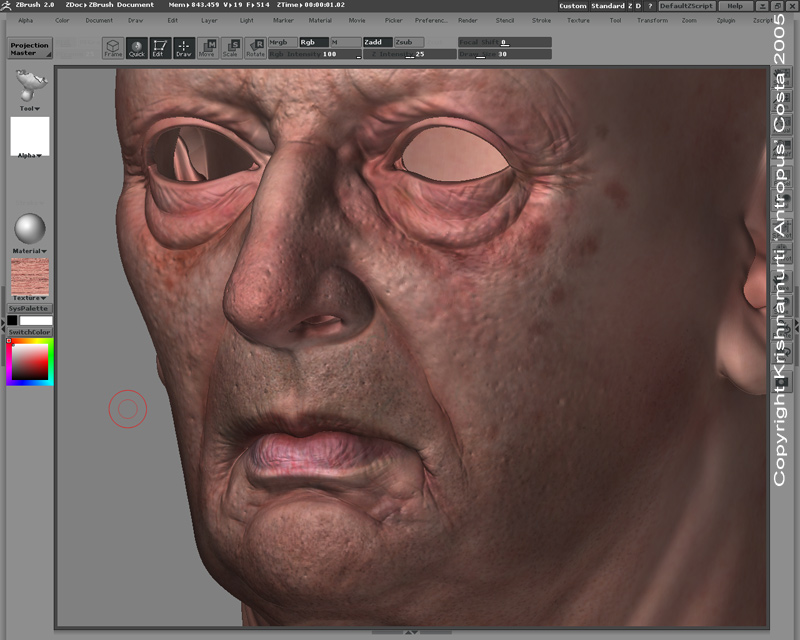Viewport: 800px width, 640px height.
Task: Click the SwitchColor button
Action: coord(30,332)
